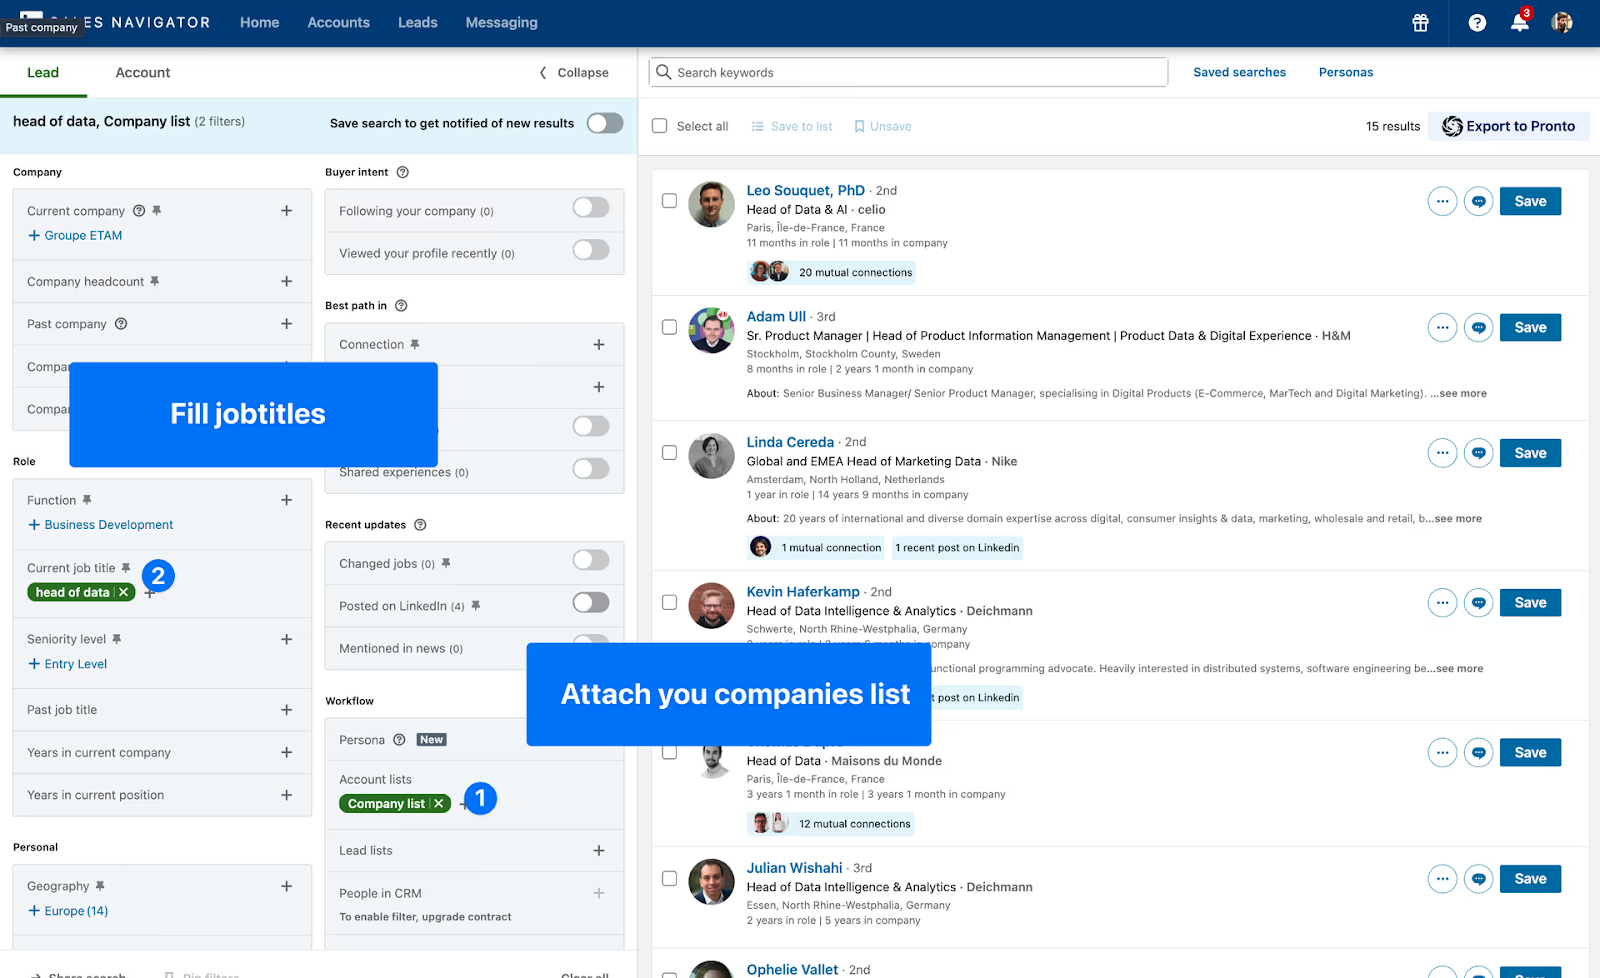Screen dimensions: 1600x978
Task: Enable Viewed your profile recently toggle
Action: pyautogui.click(x=591, y=250)
